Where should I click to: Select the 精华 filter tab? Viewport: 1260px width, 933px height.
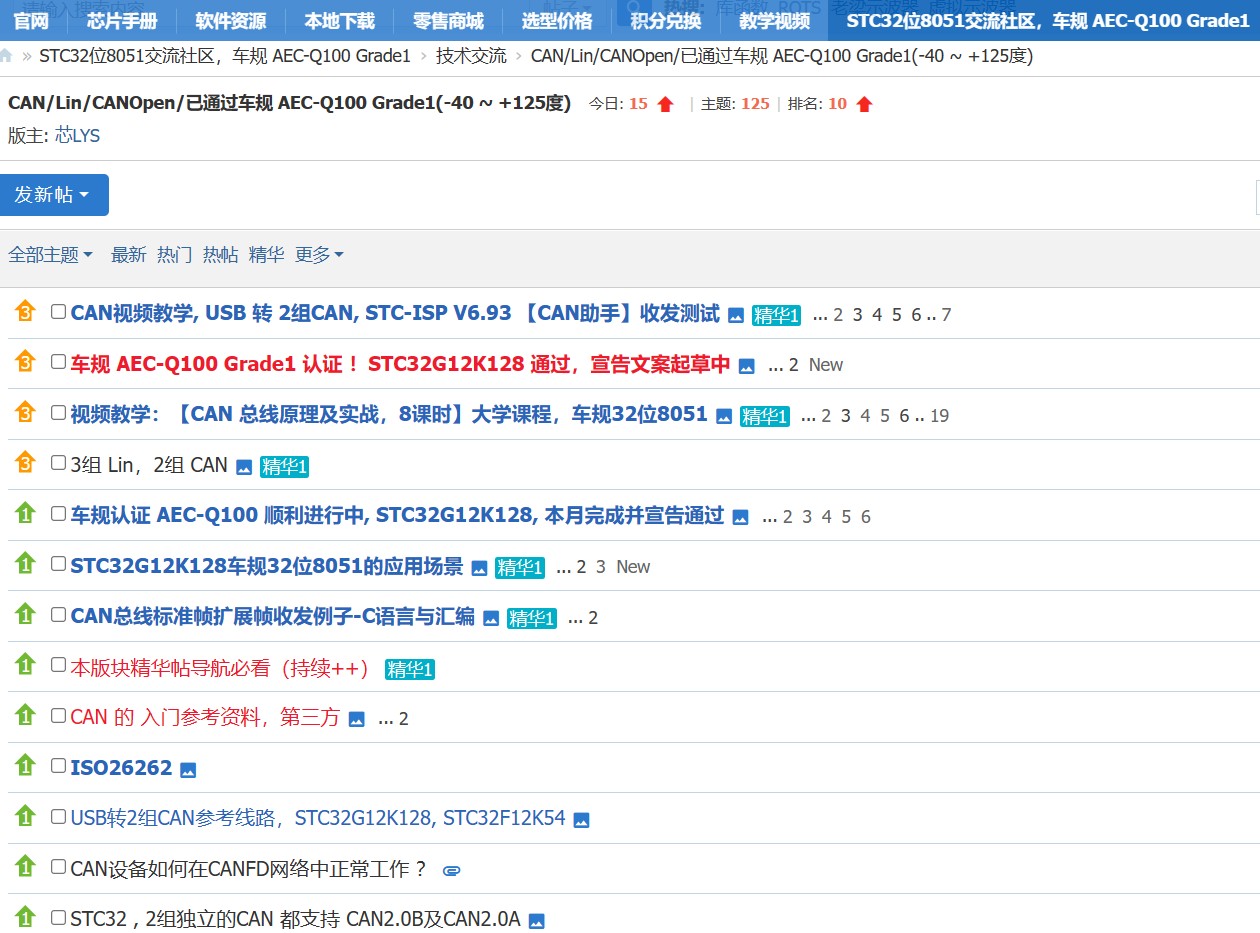(266, 255)
